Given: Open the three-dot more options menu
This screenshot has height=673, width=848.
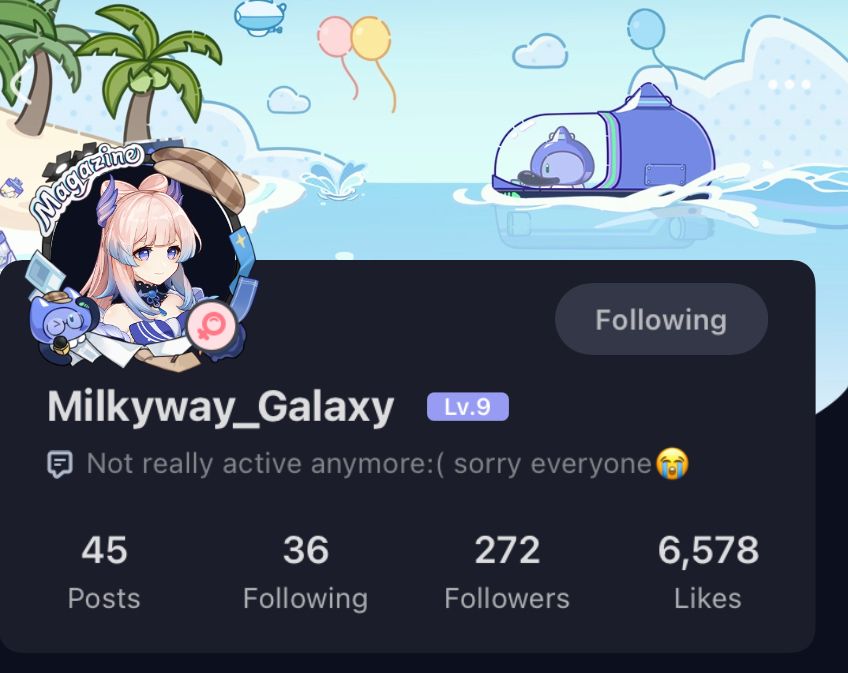Looking at the screenshot, I should pyautogui.click(x=789, y=84).
